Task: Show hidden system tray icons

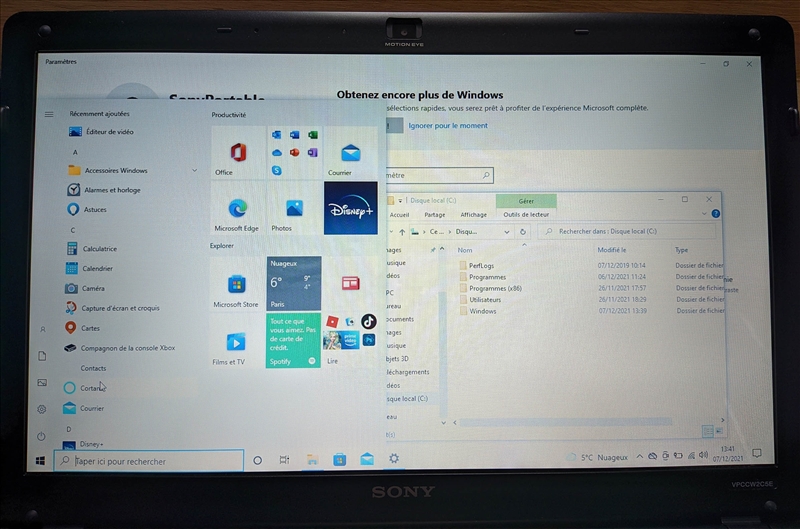Action: [639, 457]
